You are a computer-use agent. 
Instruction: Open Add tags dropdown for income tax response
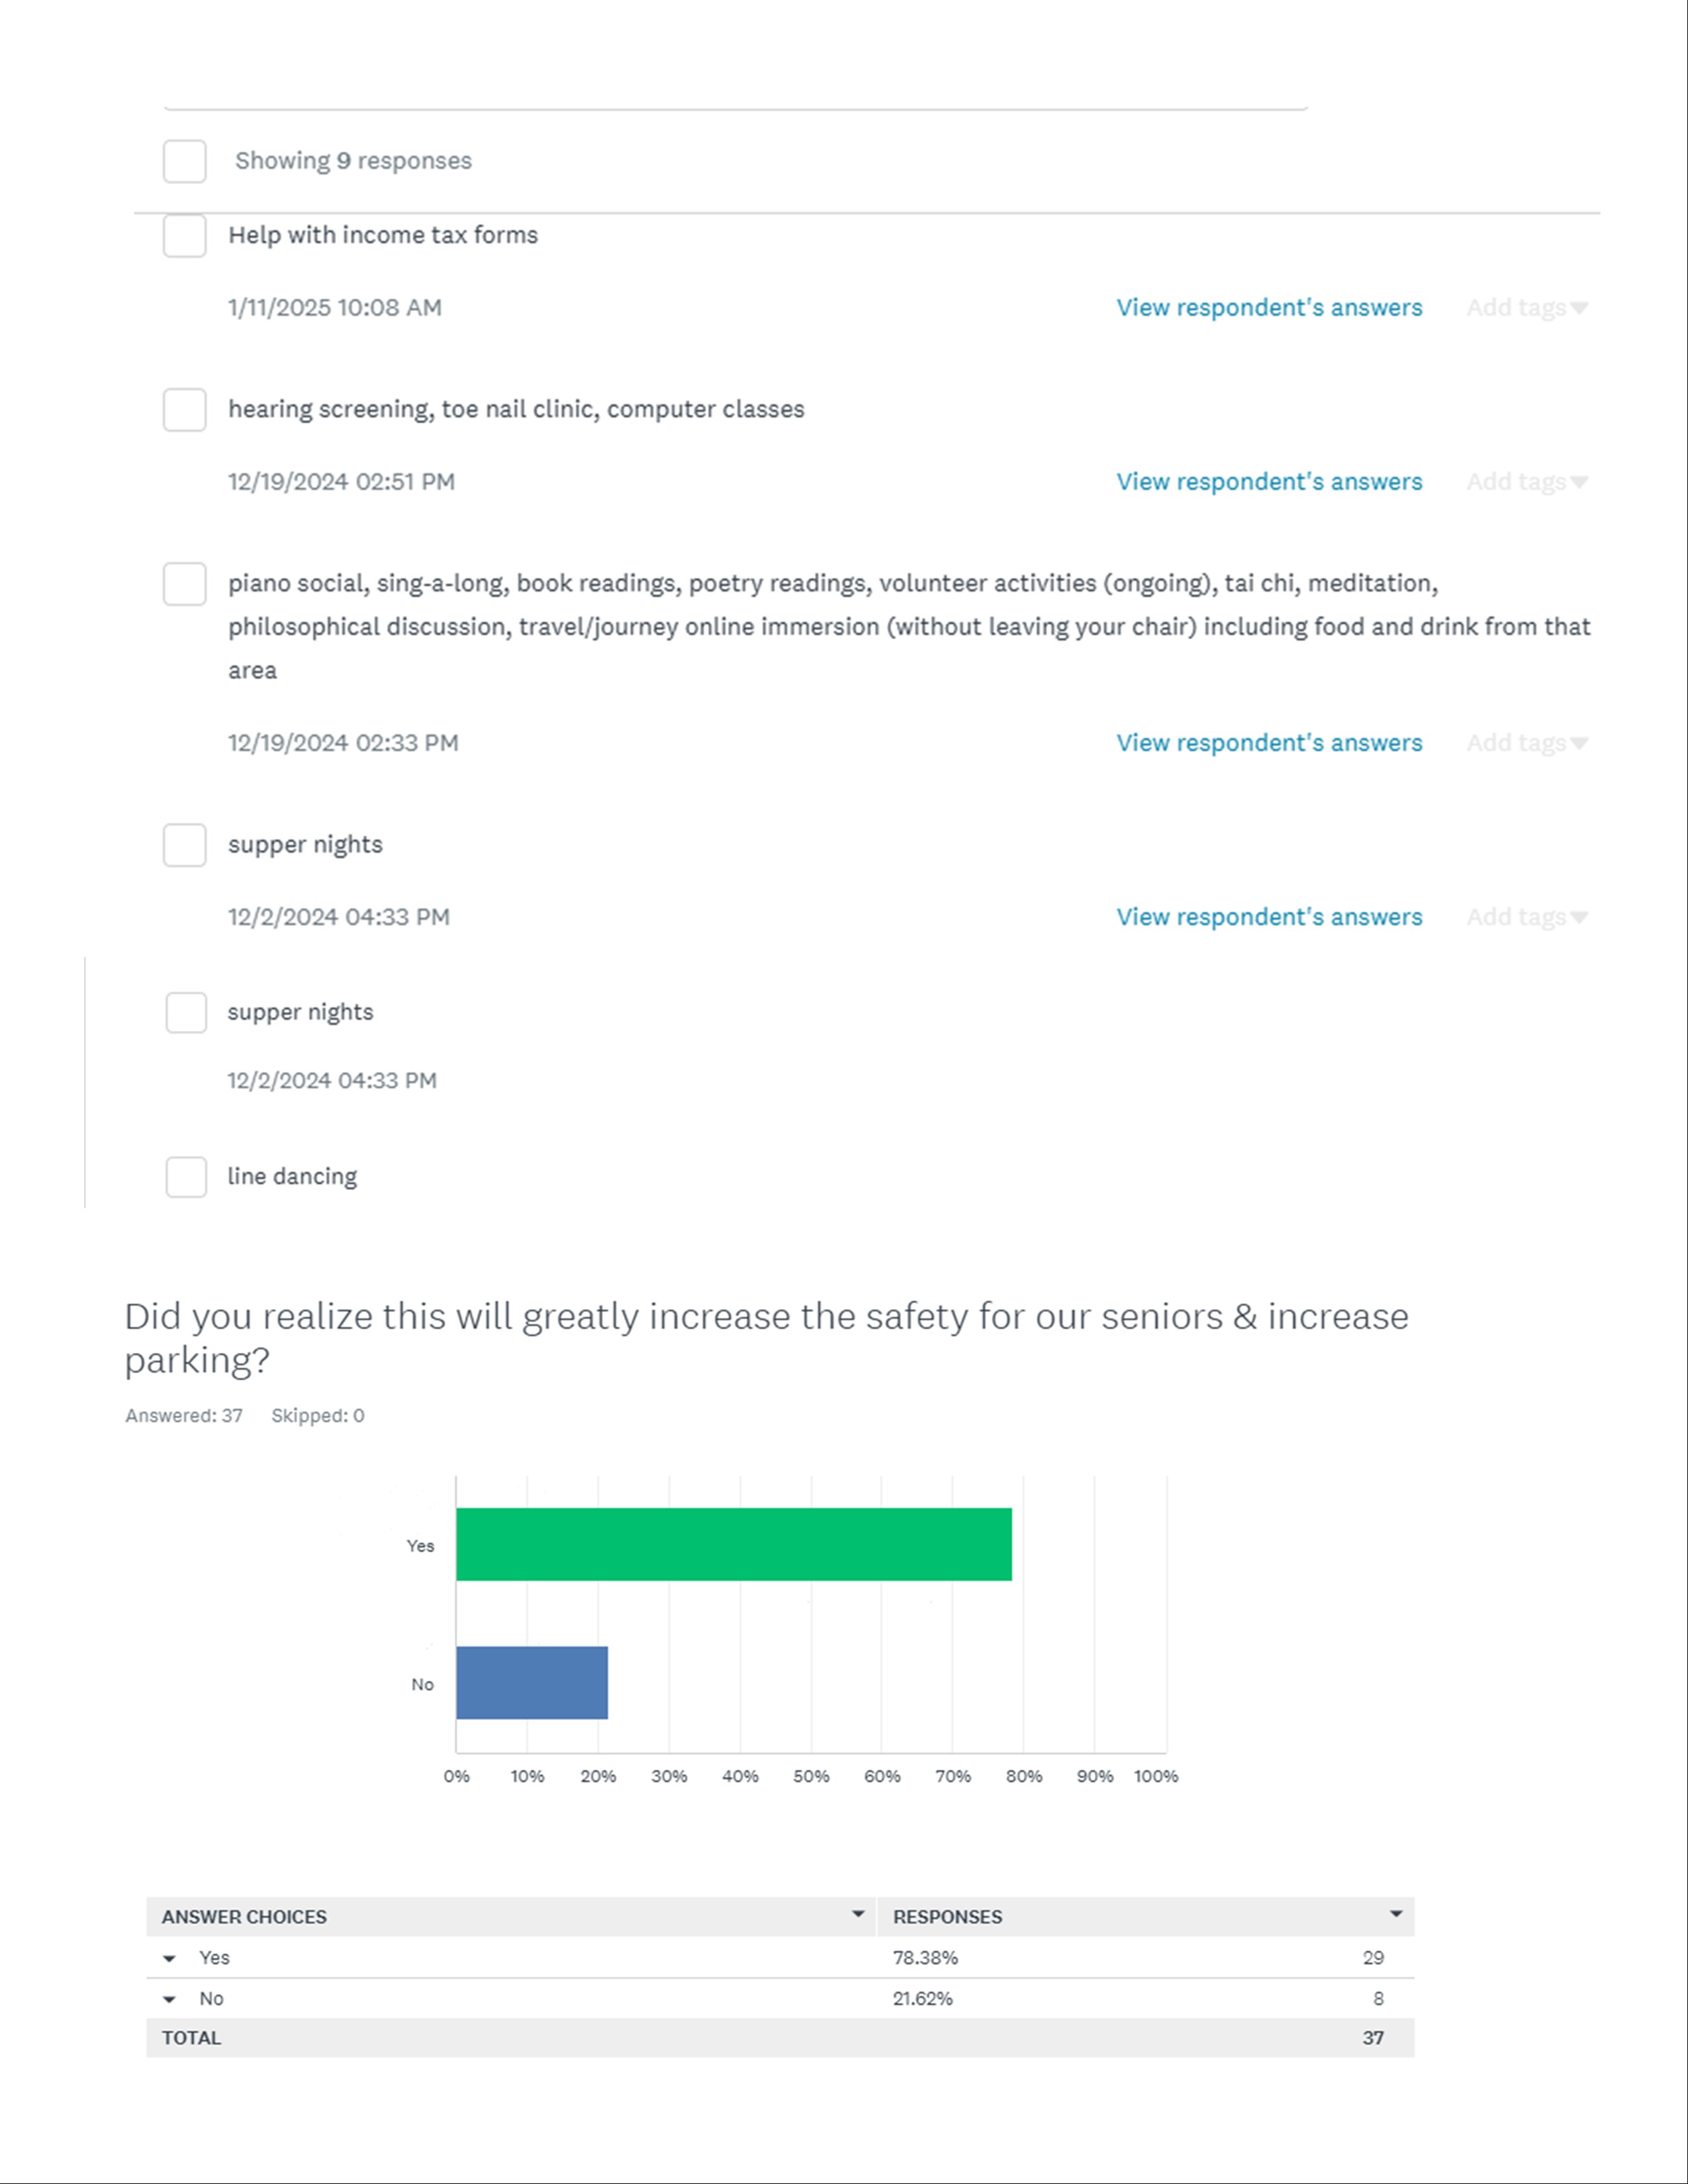coord(1526,308)
